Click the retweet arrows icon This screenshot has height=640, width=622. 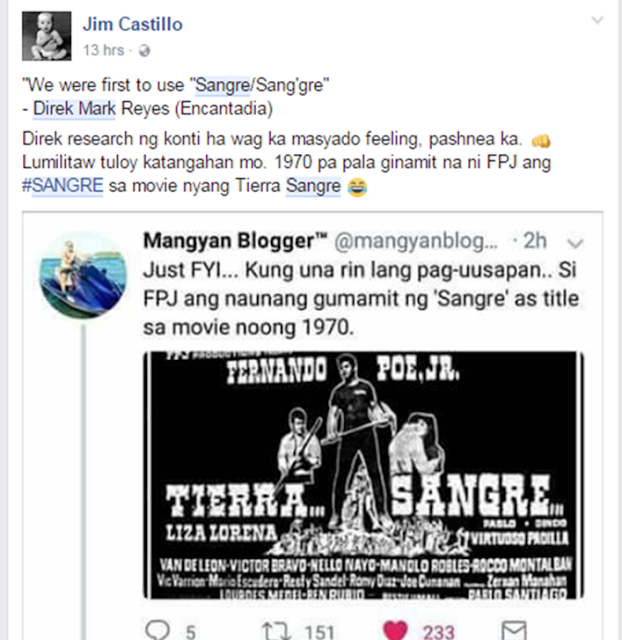(x=276, y=630)
